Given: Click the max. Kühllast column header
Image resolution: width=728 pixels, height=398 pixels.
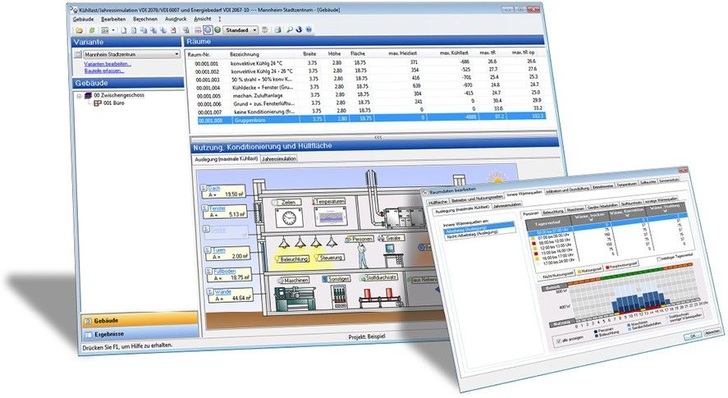Looking at the screenshot, I should (455, 53).
